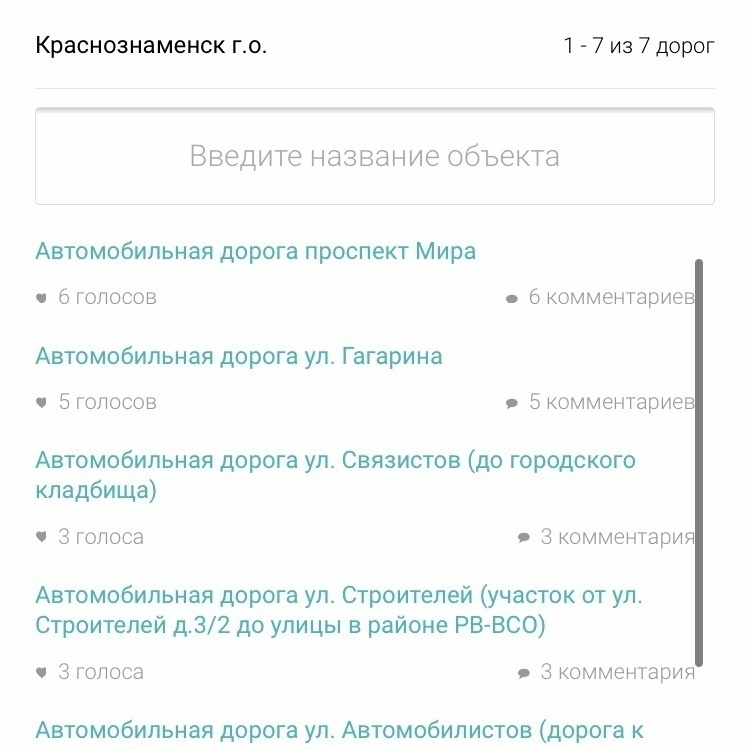
Task: Click comment bubble under ул. Связистов road
Action: pyautogui.click(x=524, y=538)
